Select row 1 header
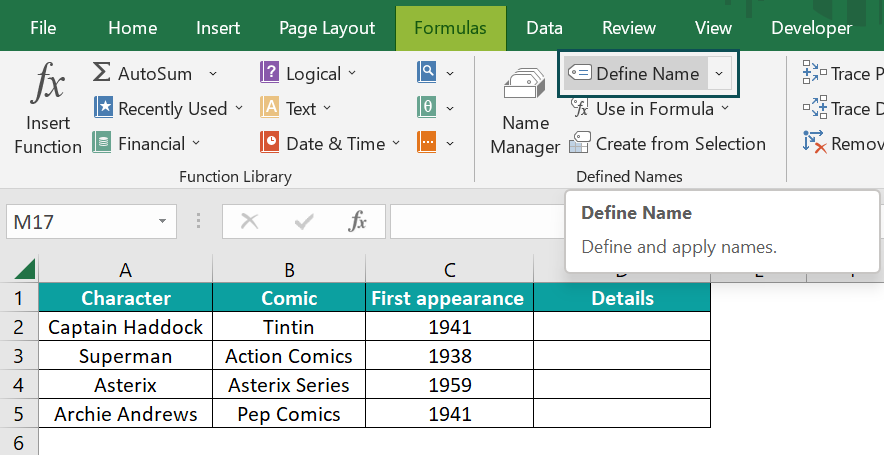The image size is (884, 455). click(x=19, y=298)
